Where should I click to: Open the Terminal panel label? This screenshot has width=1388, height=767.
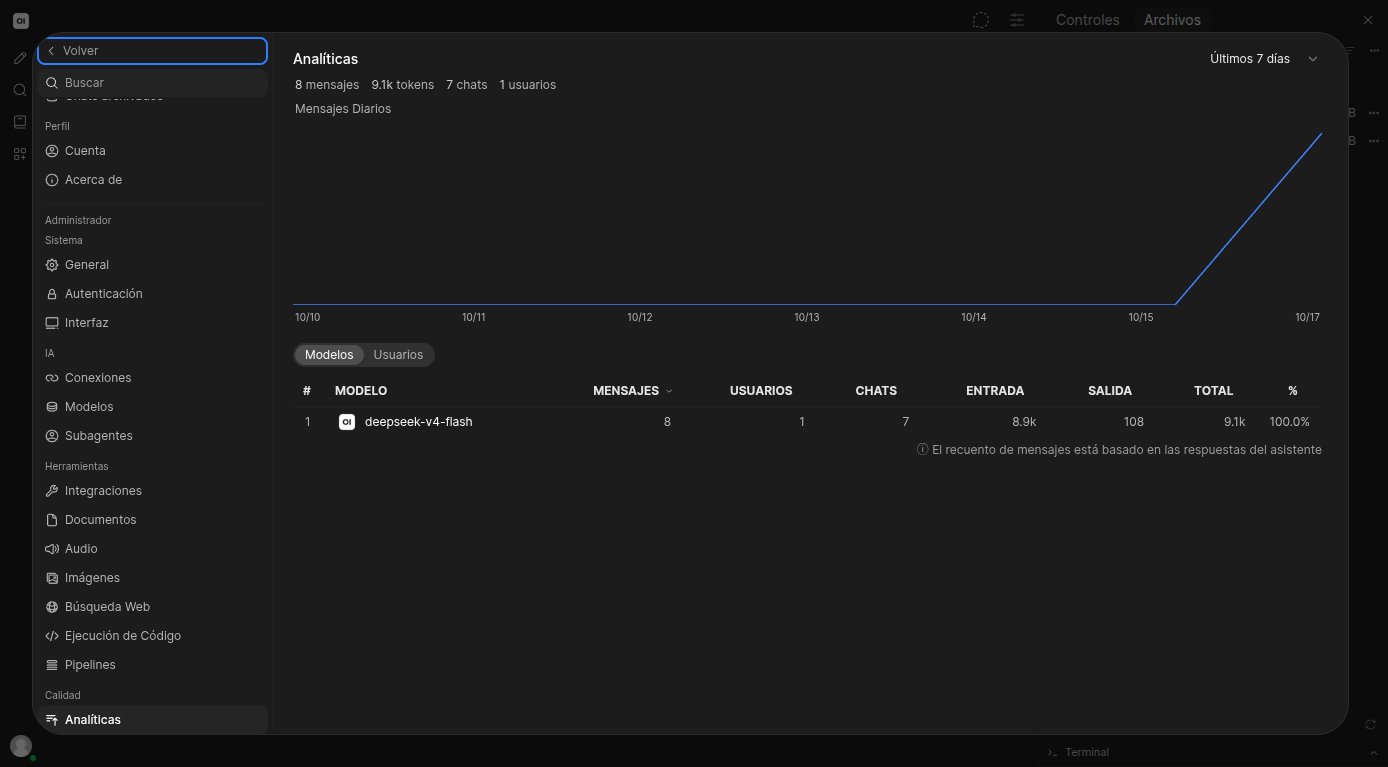click(x=1087, y=752)
